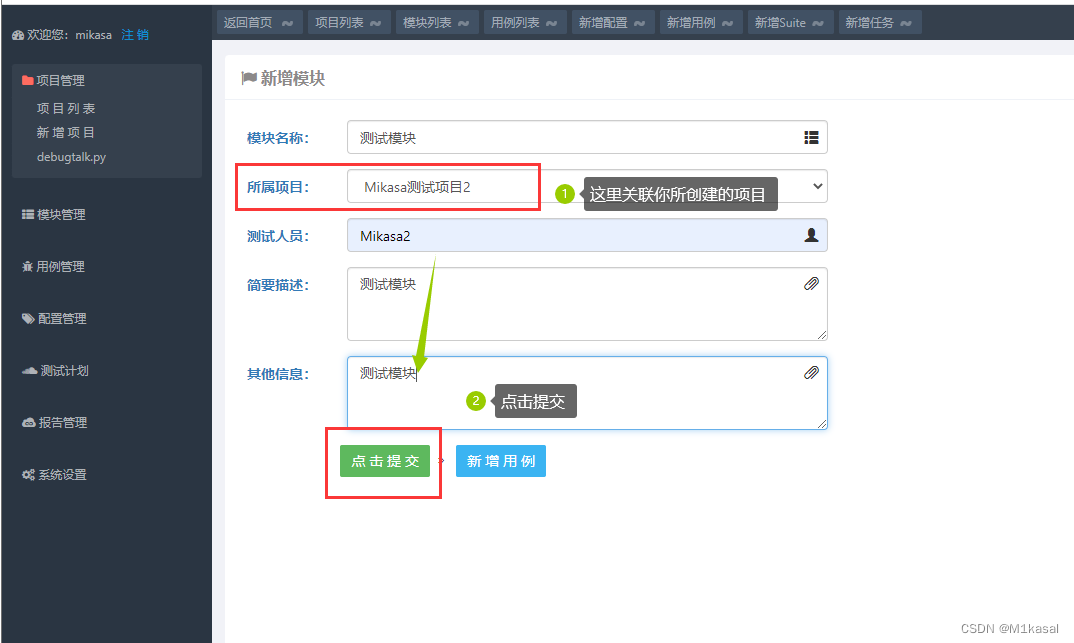Click the tags icon of 配置管理

pos(28,318)
